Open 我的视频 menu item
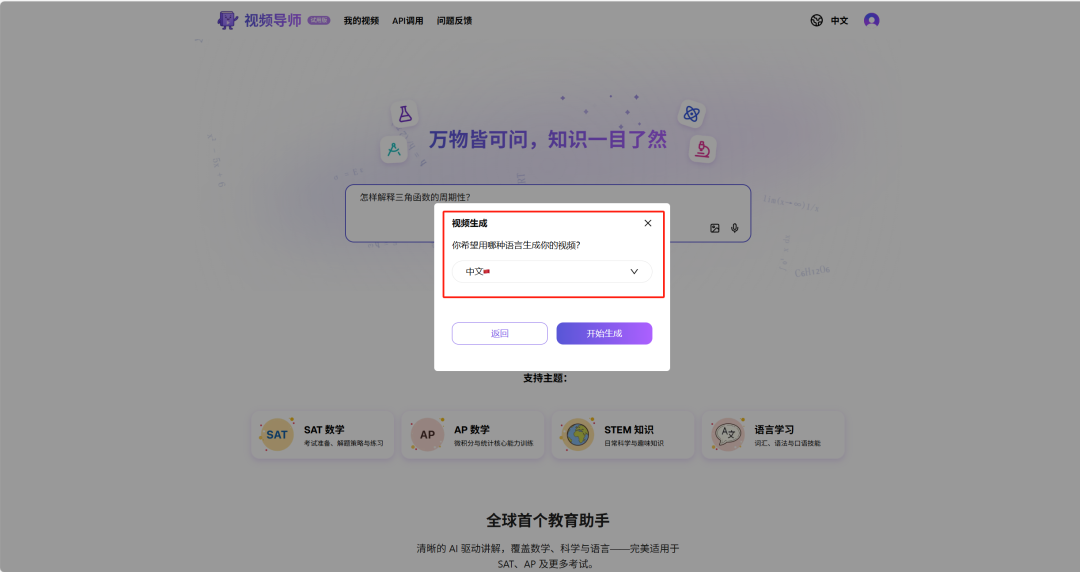 (x=361, y=21)
